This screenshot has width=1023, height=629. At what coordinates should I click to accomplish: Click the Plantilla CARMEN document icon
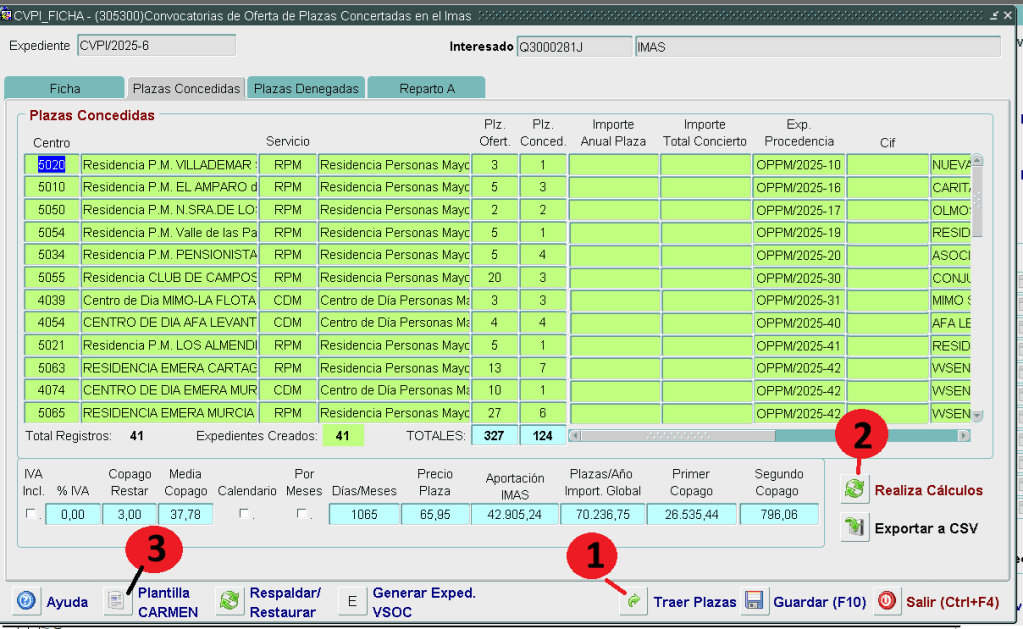pos(118,602)
